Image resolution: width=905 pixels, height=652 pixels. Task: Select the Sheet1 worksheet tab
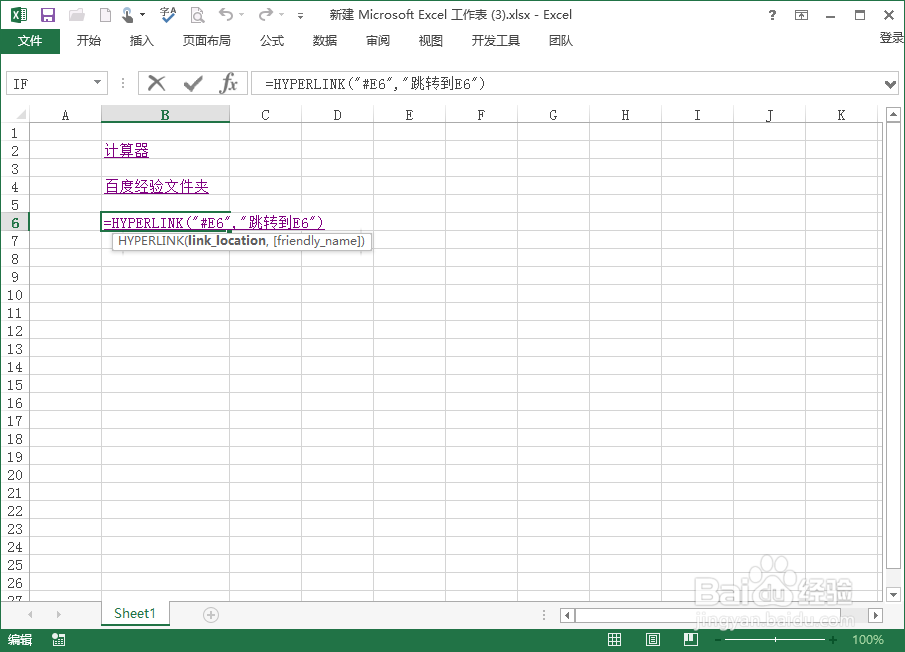point(135,613)
